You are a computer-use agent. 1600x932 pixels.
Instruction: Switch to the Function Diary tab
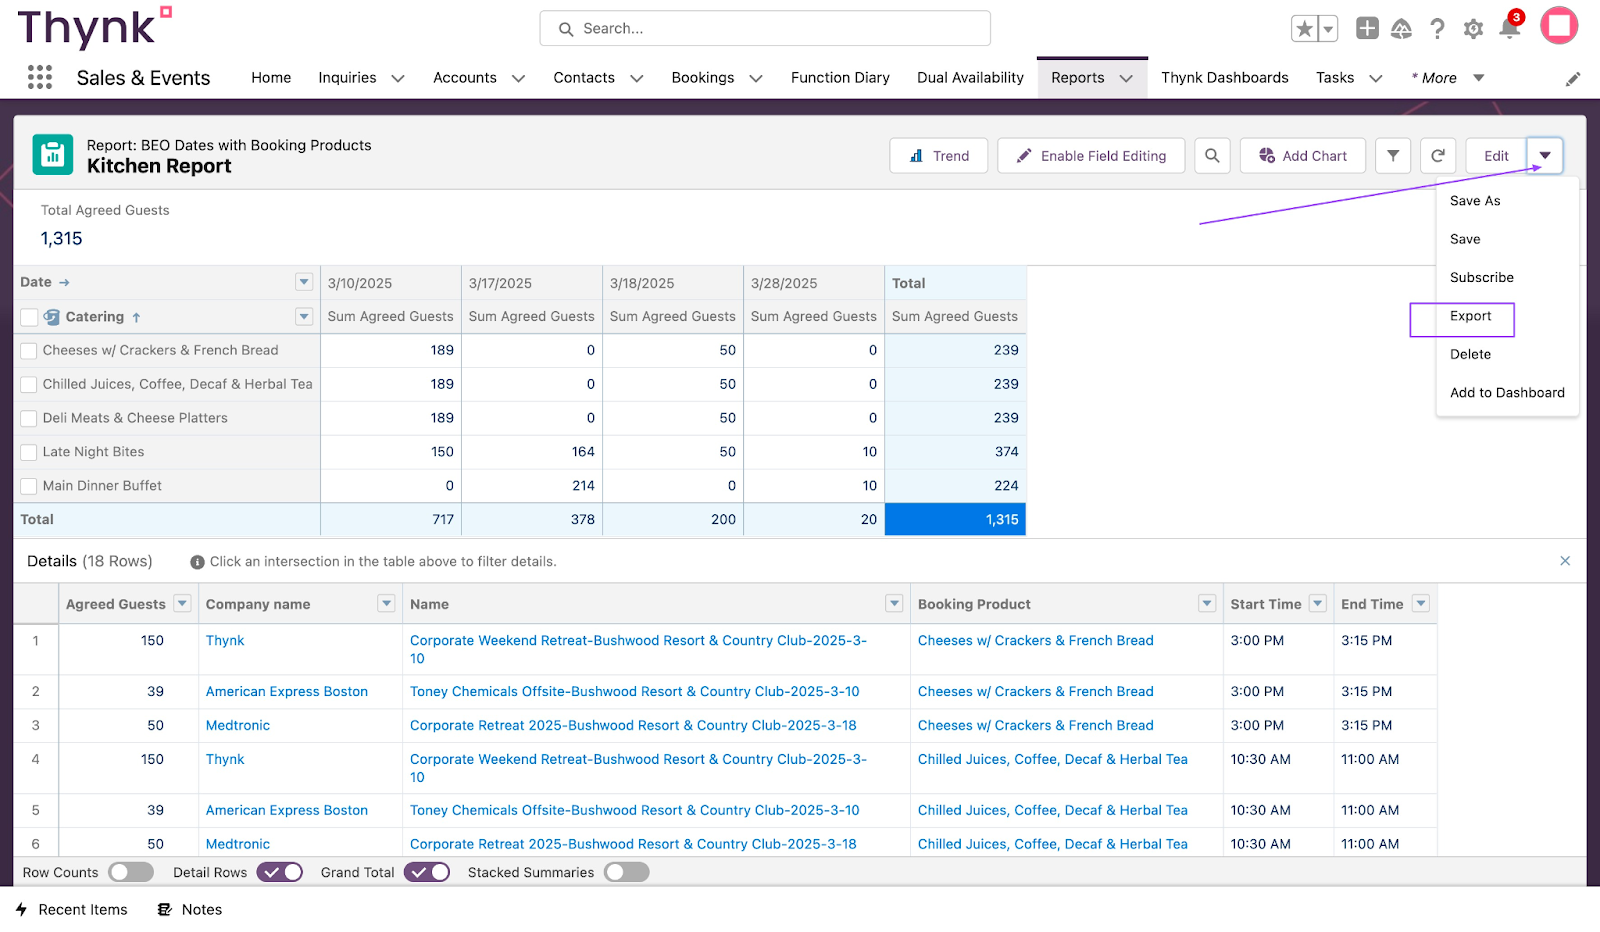click(840, 78)
